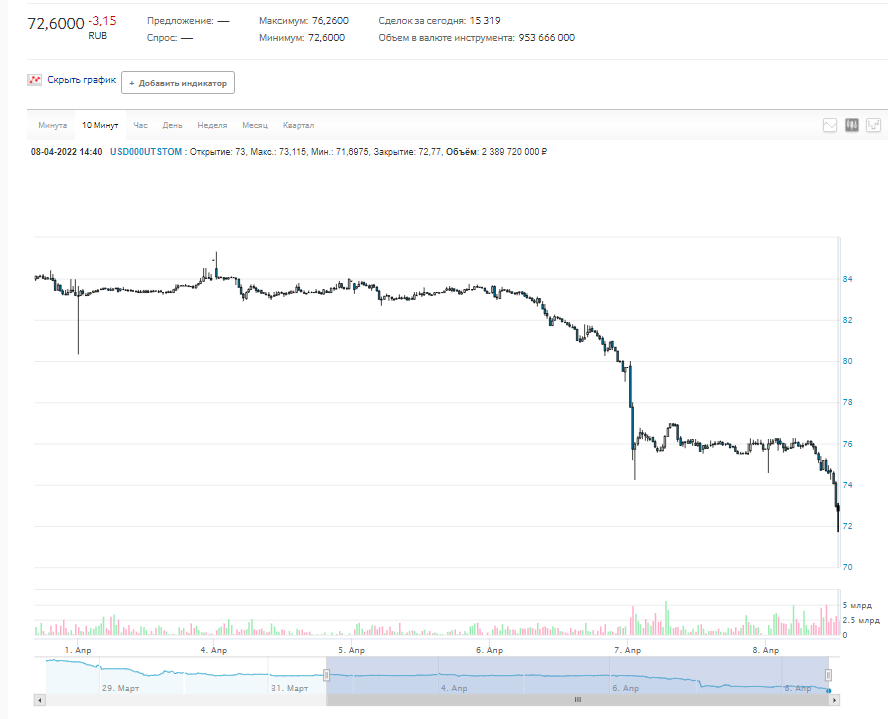Select the Неделя interval tab
The height and width of the screenshot is (719, 889).
(212, 125)
